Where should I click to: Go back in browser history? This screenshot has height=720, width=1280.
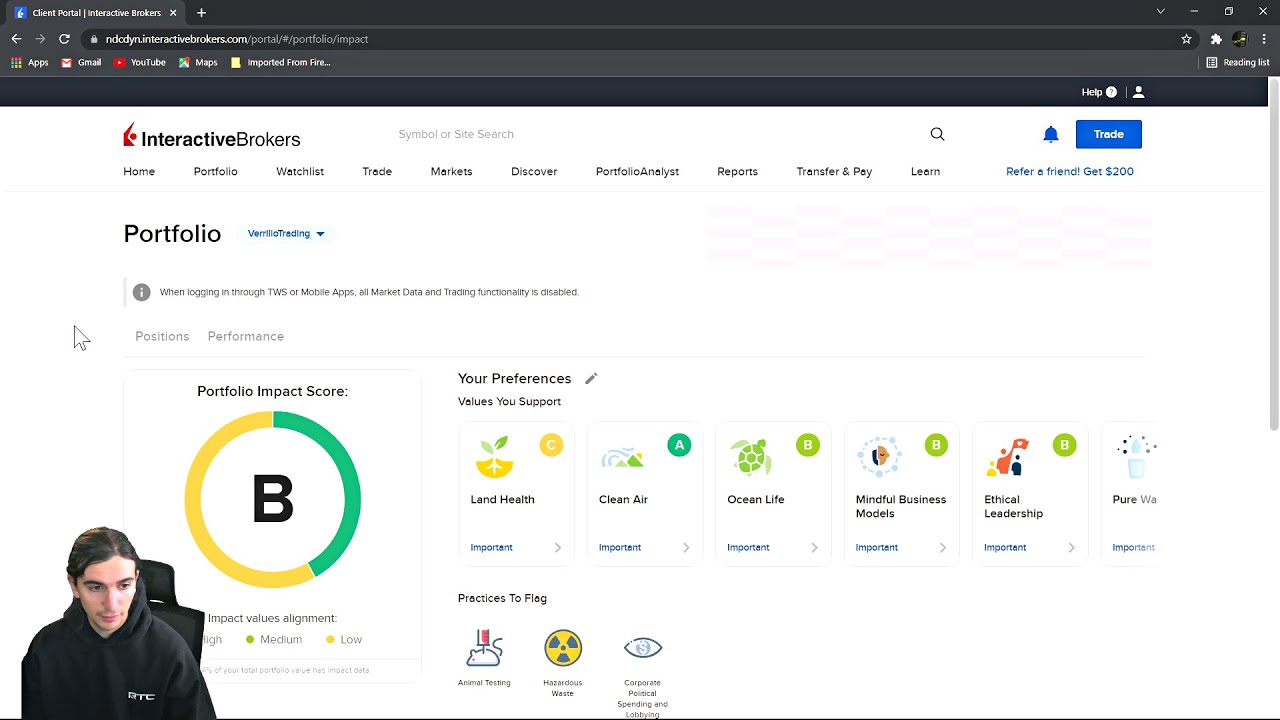[x=16, y=39]
